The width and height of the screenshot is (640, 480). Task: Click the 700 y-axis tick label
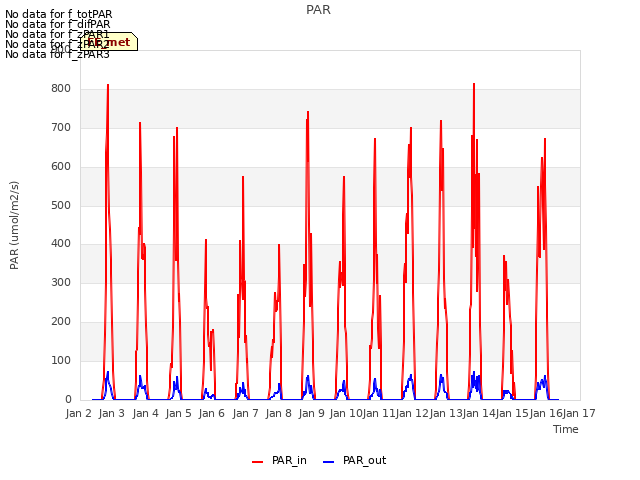(x=61, y=128)
